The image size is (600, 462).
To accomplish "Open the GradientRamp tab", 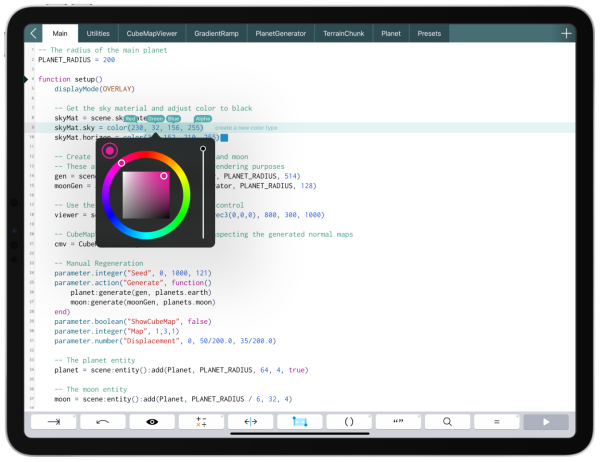I will 217,34.
